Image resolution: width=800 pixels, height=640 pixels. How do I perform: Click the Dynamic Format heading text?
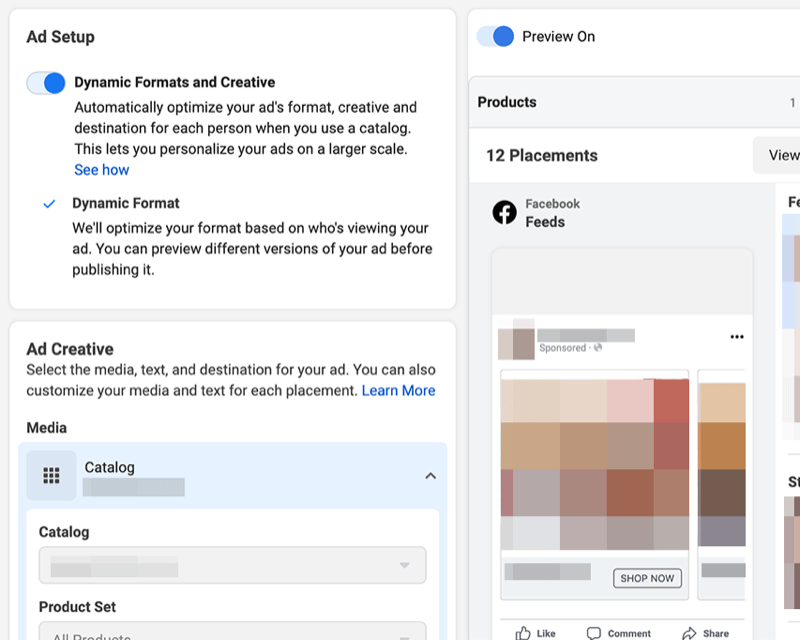click(x=126, y=203)
